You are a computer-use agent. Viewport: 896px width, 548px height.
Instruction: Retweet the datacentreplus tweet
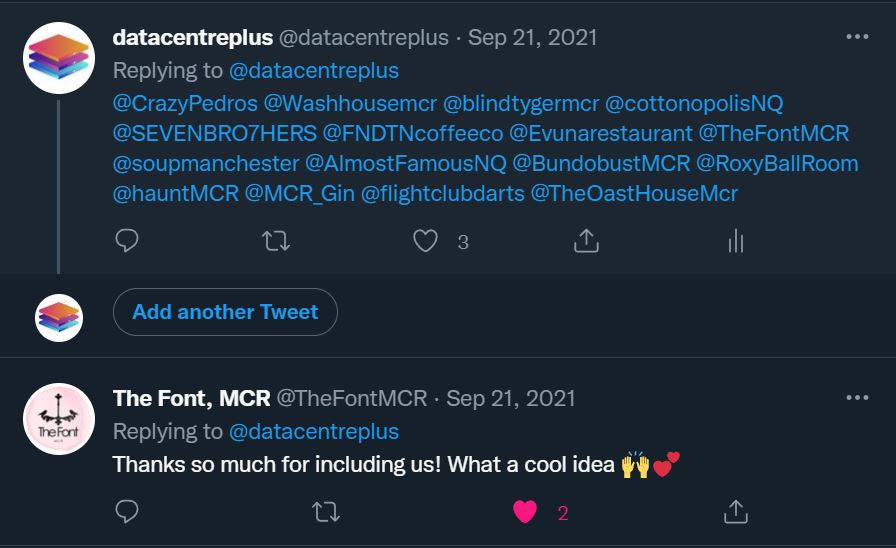click(x=275, y=241)
